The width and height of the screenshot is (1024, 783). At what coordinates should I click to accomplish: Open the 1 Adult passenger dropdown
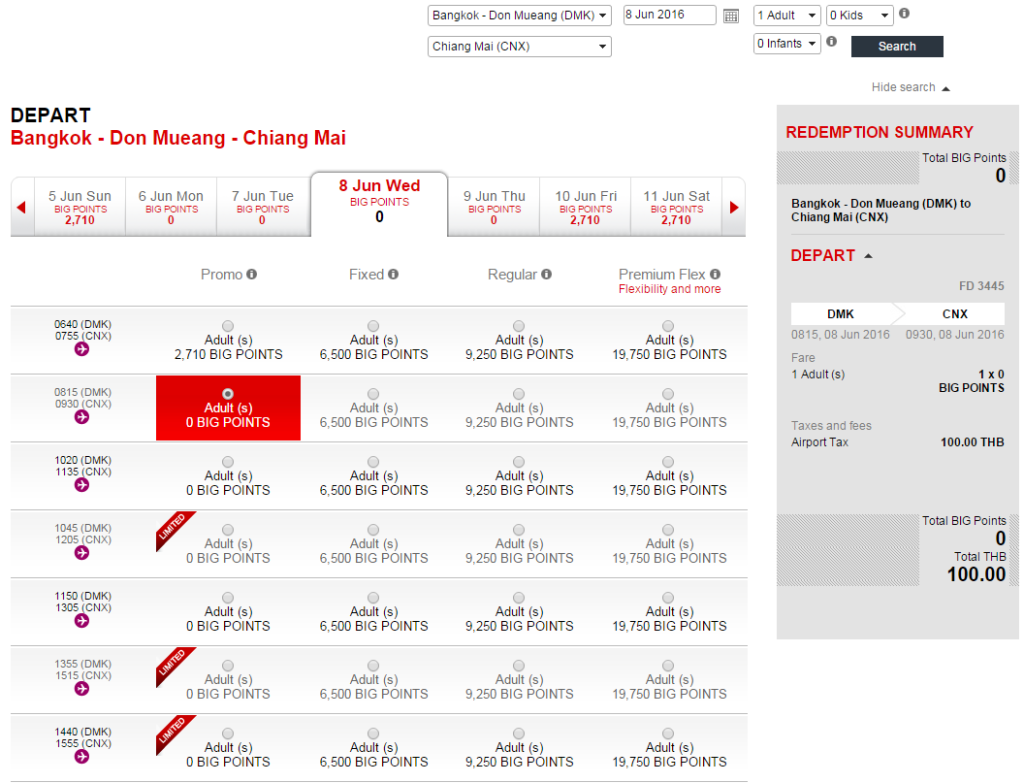tap(786, 15)
